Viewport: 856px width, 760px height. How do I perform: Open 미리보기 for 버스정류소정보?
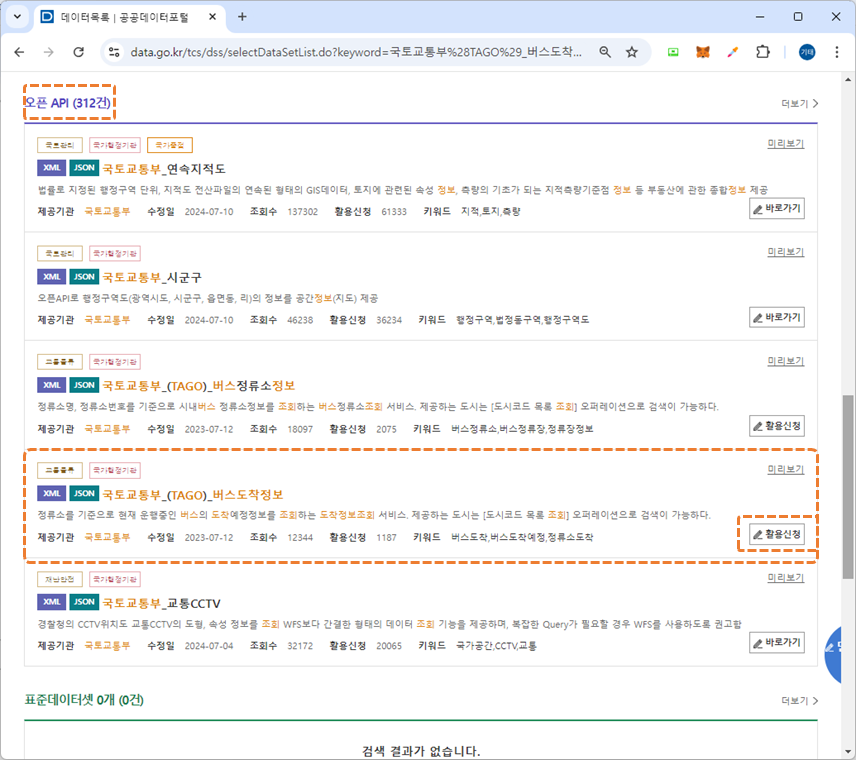pyautogui.click(x=786, y=361)
